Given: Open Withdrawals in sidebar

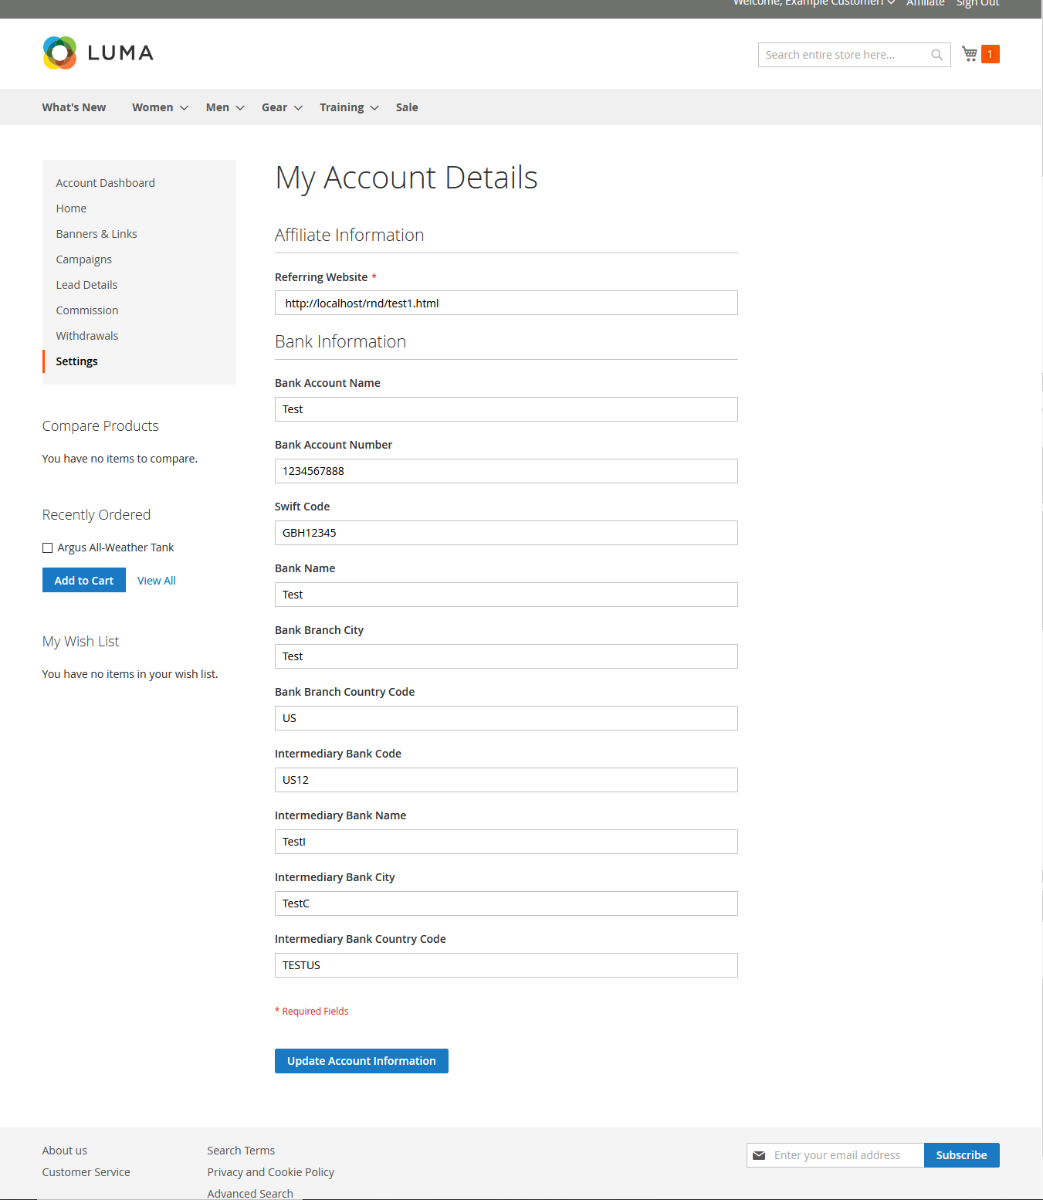Looking at the screenshot, I should point(87,336).
